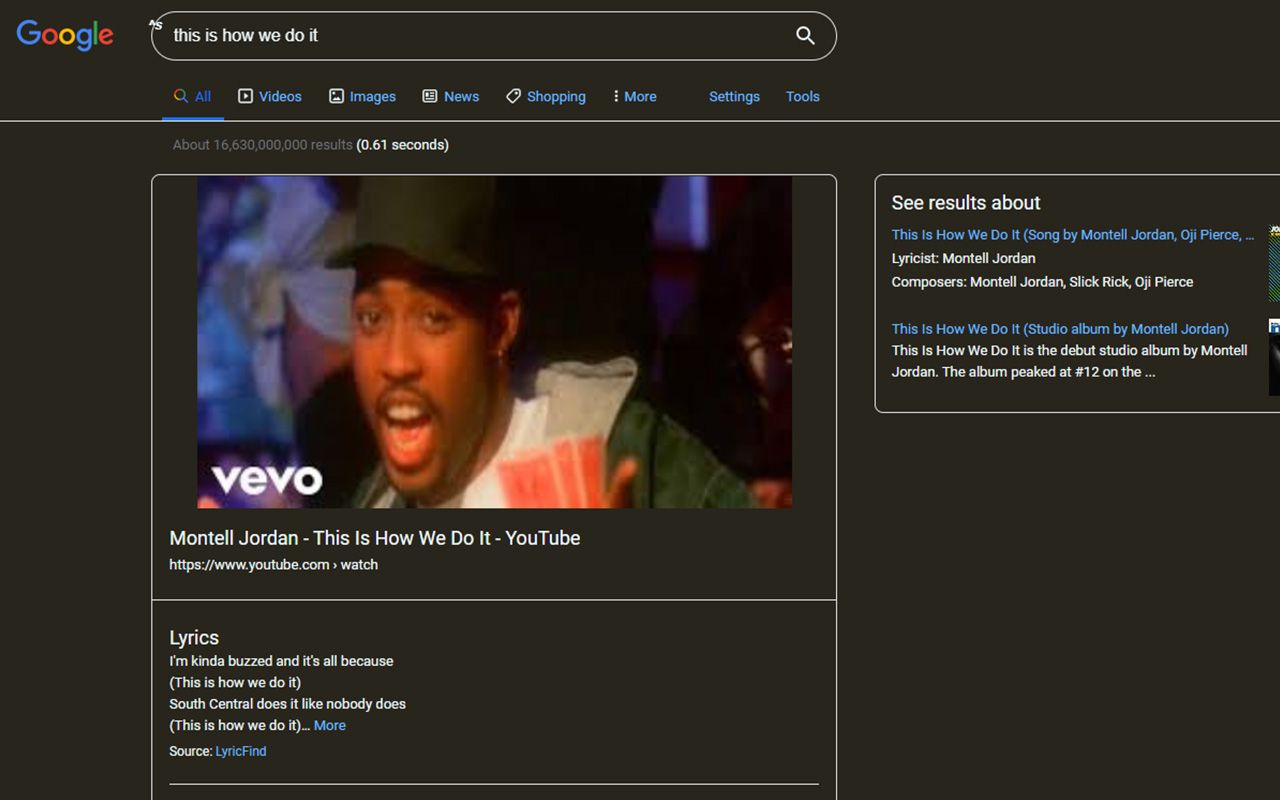Switch to the News results tab
The width and height of the screenshot is (1280, 800).
[x=461, y=96]
